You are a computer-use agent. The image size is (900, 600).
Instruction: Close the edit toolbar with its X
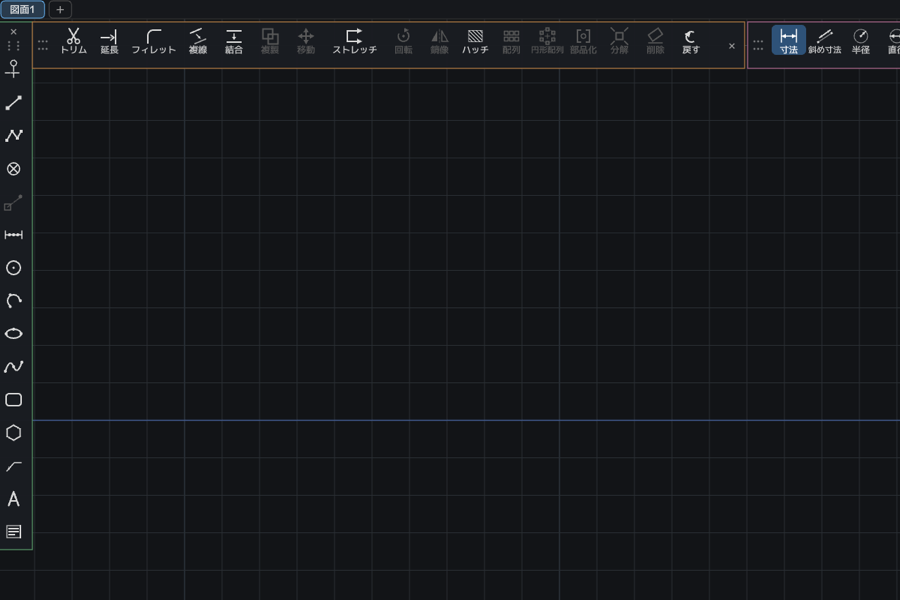pos(732,46)
